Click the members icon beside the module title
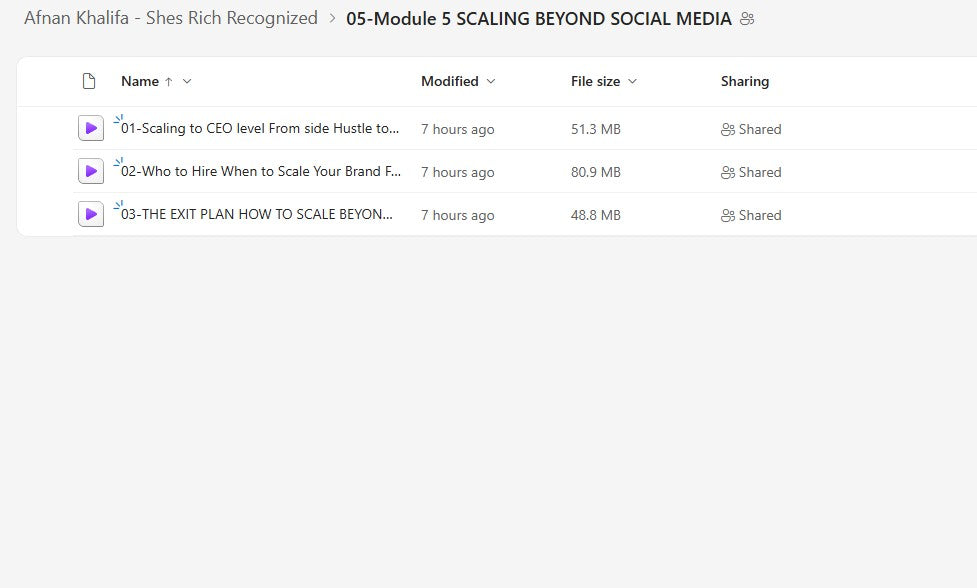Viewport: 977px width, 588px height. coord(746,18)
